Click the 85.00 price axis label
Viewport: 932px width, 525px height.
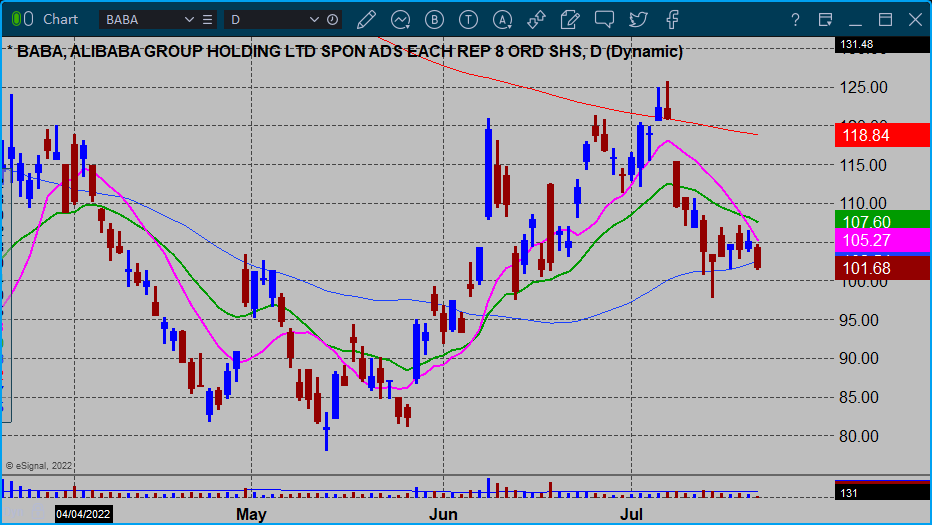tap(859, 397)
